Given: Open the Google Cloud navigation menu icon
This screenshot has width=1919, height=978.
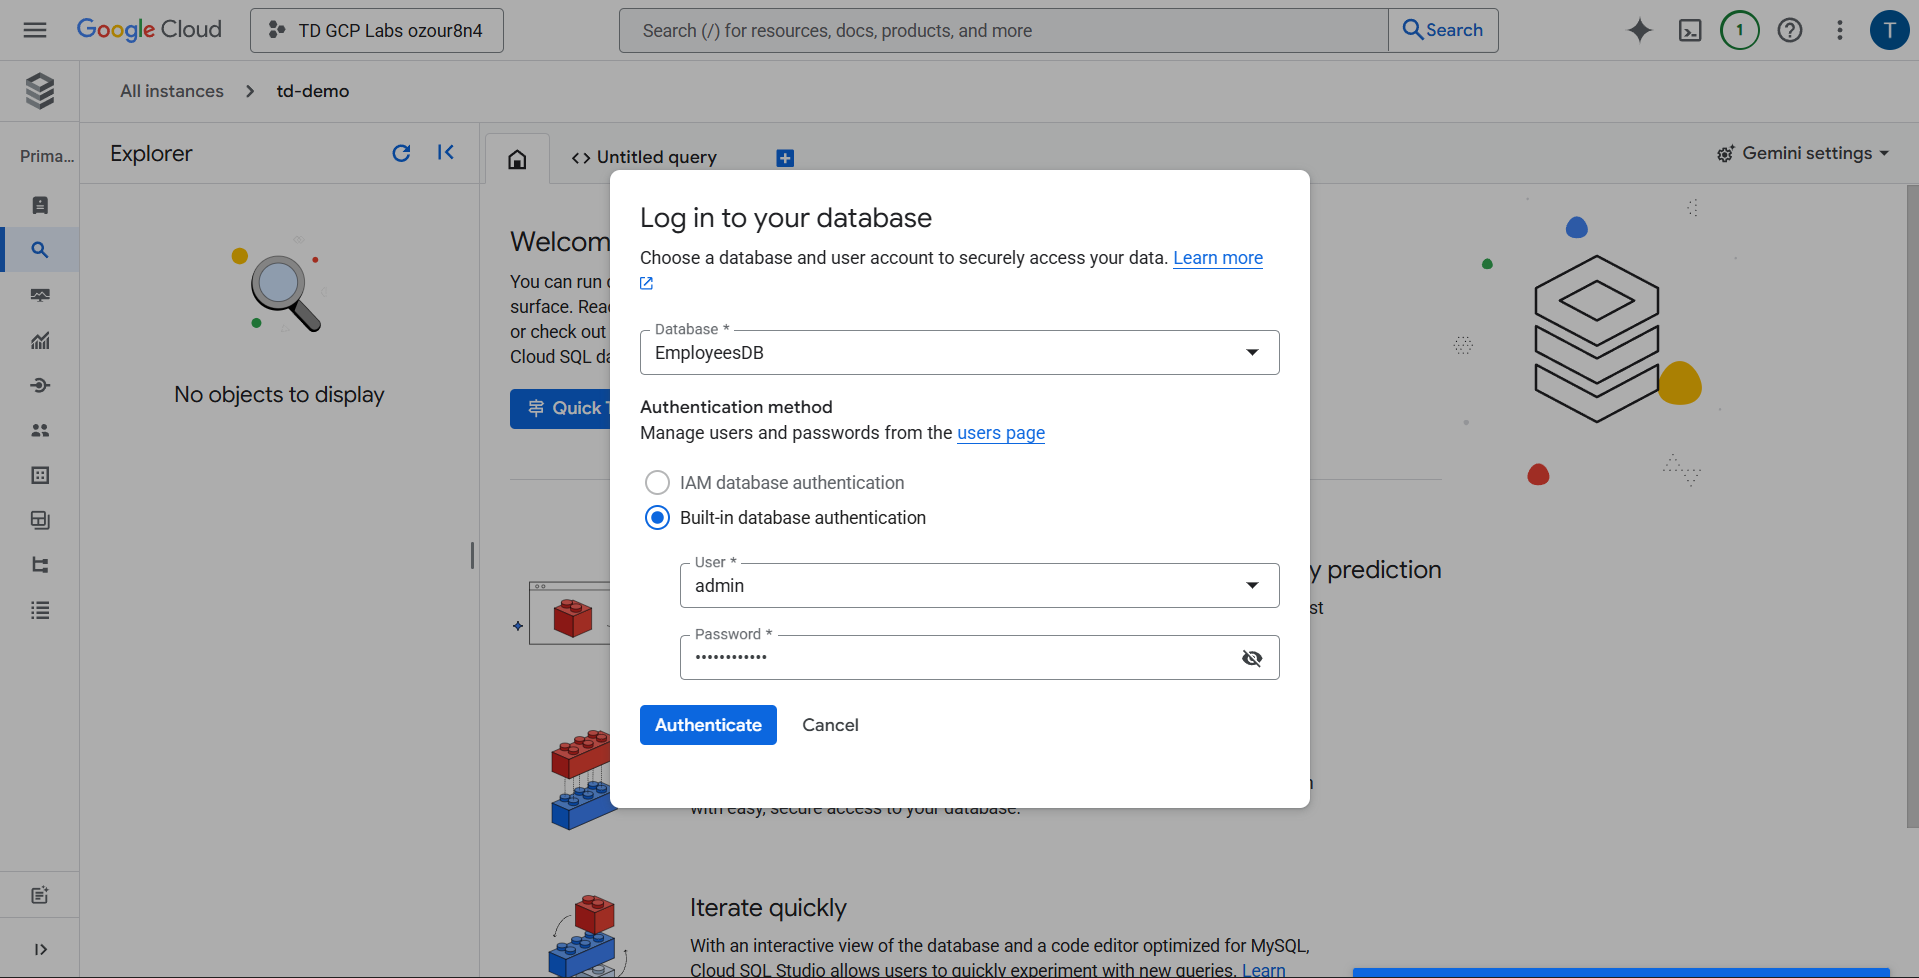Looking at the screenshot, I should [x=35, y=30].
